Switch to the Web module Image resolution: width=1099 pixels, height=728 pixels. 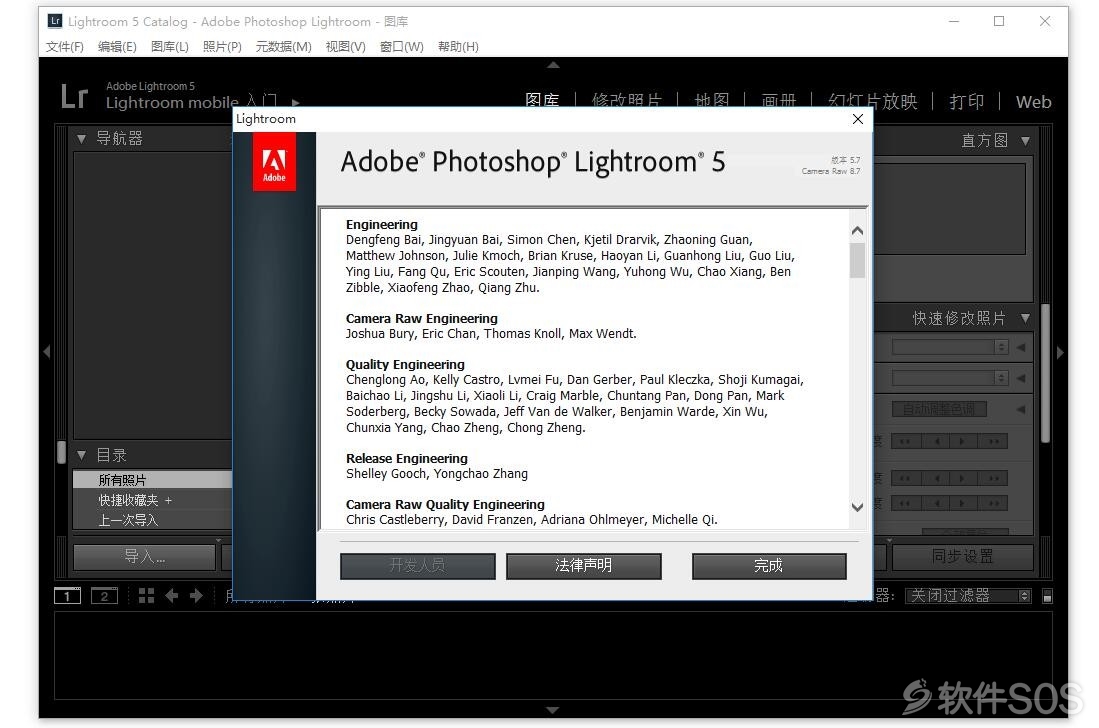point(1034,102)
